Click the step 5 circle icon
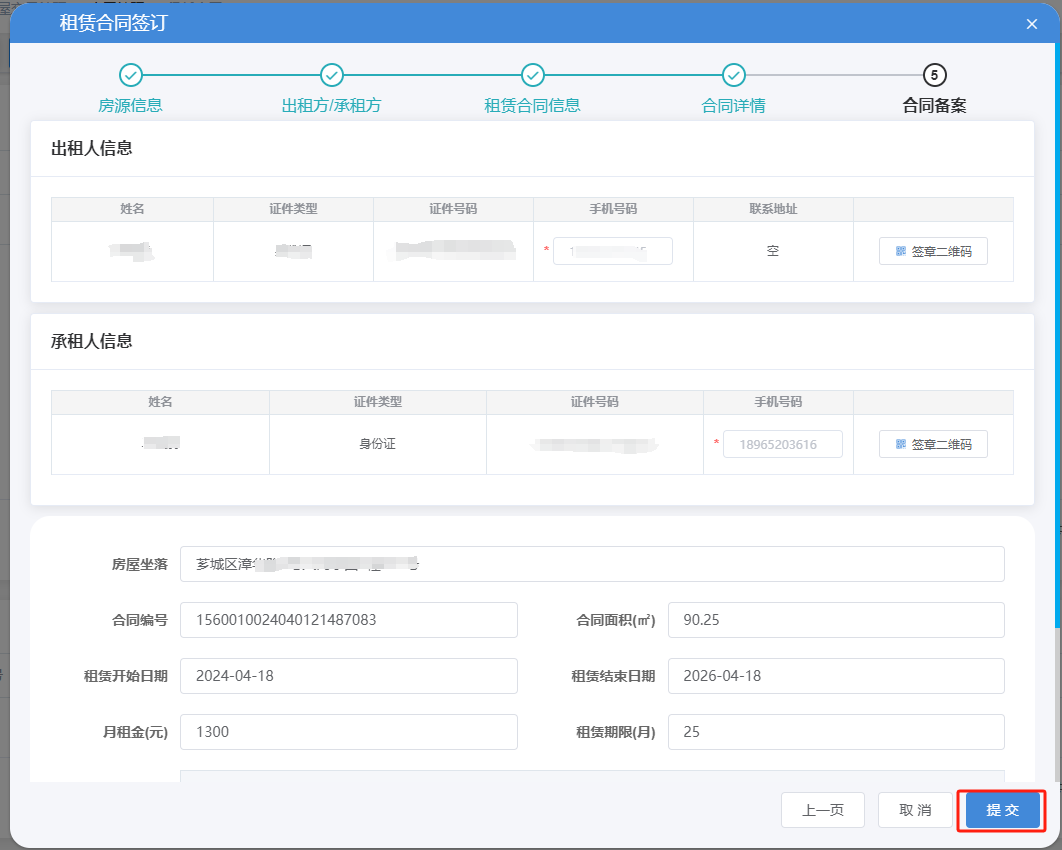The height and width of the screenshot is (850, 1062). pyautogui.click(x=935, y=75)
